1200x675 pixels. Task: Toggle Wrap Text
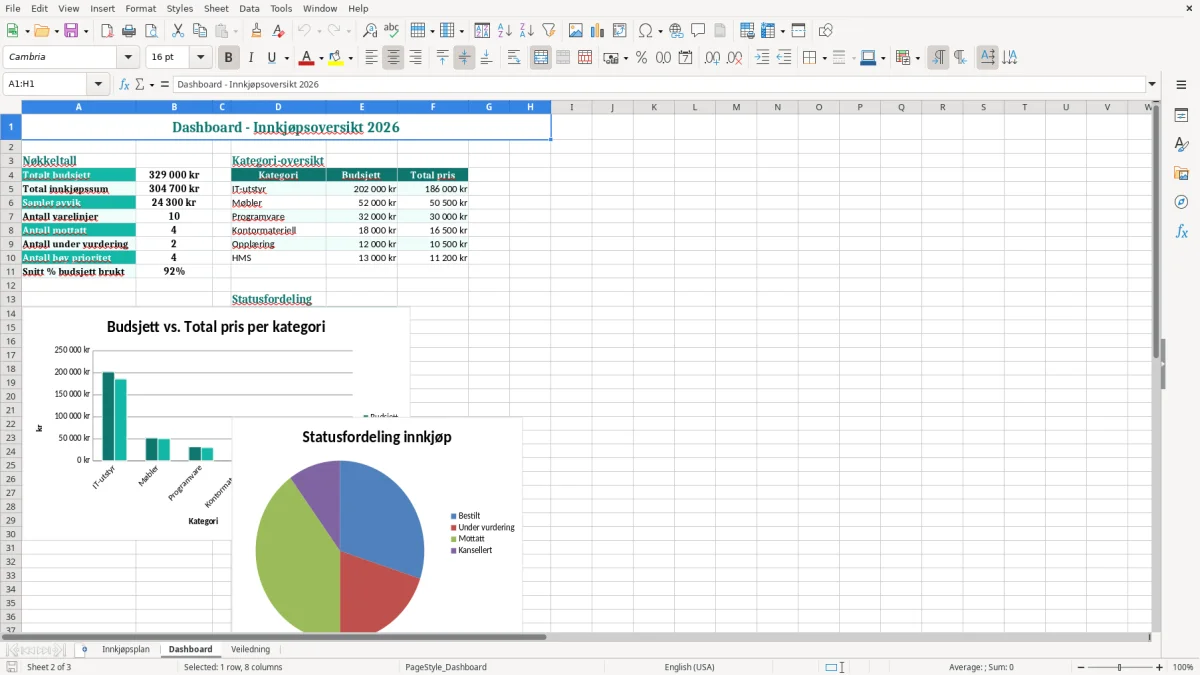514,58
